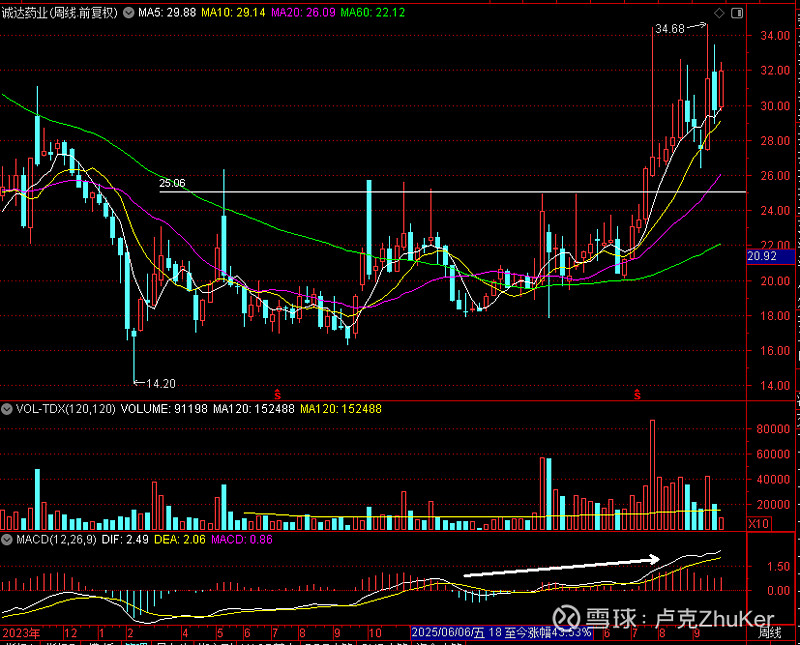Screen dimensions: 800x645
Task: Click the yellow DEA: 2.06 value
Action: tap(180, 539)
